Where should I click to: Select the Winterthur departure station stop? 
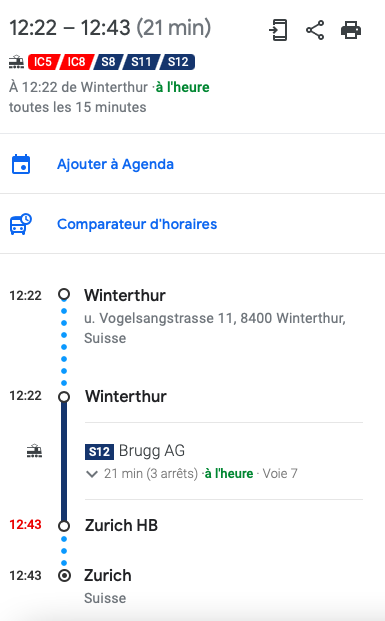[126, 396]
